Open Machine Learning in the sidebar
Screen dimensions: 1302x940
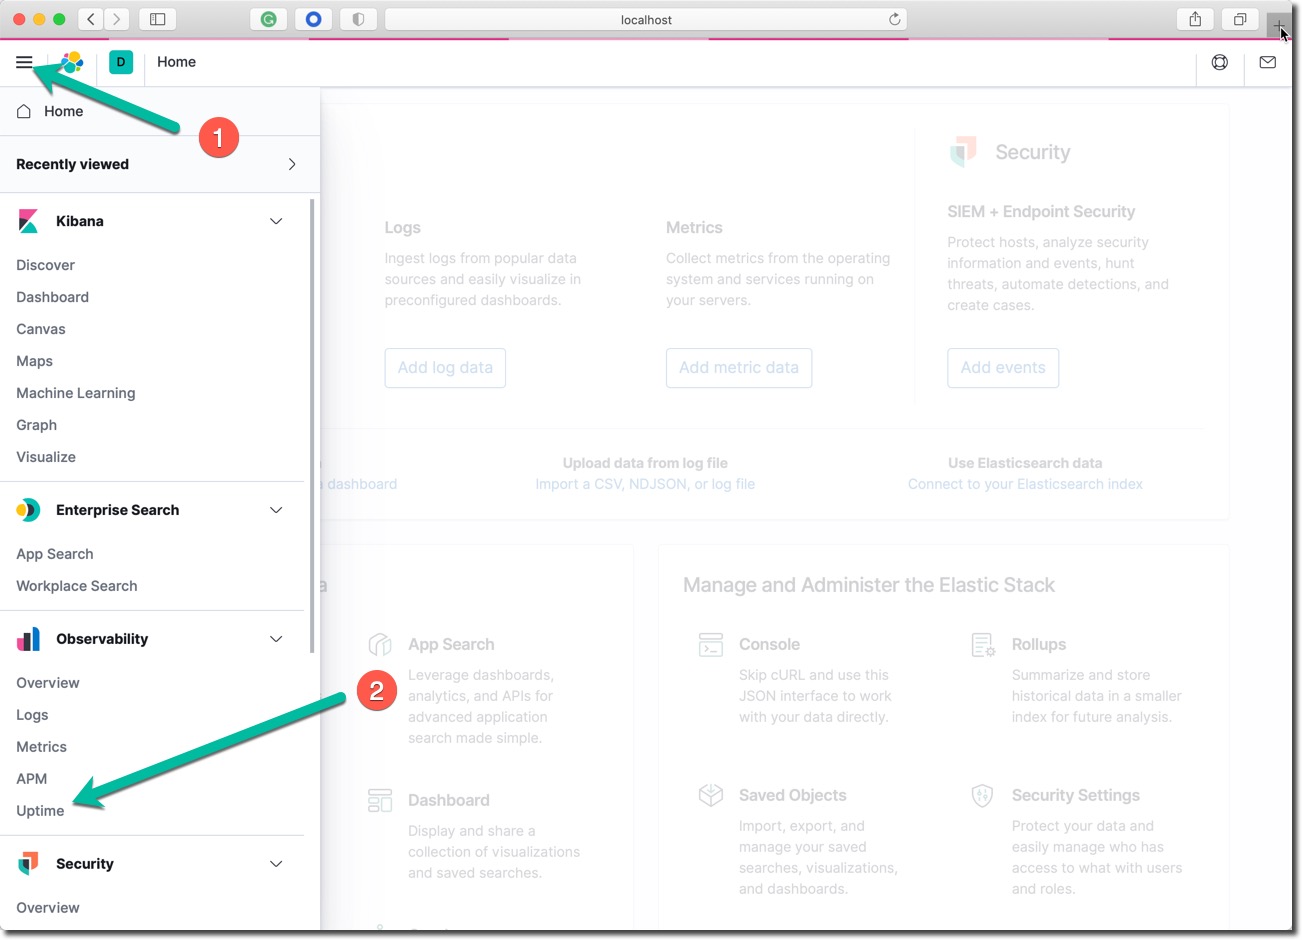point(75,393)
